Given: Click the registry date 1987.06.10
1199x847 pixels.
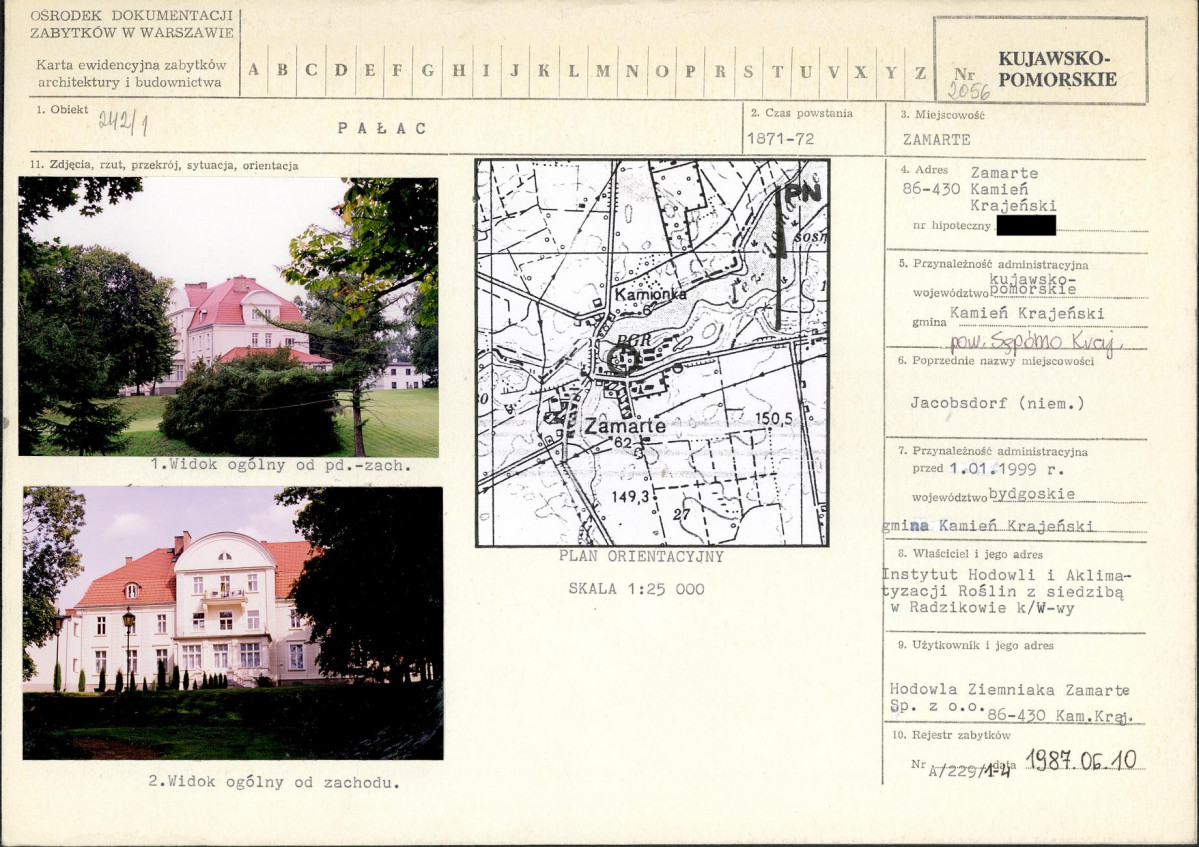Looking at the screenshot, I should pyautogui.click(x=1081, y=760).
